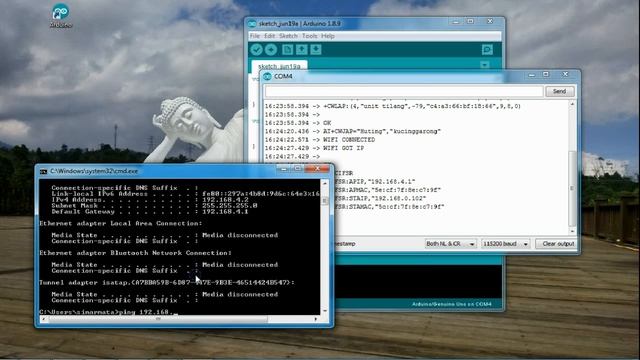Open the File menu in Arduino IDE
Viewport: 640px width, 360px height.
pyautogui.click(x=255, y=36)
